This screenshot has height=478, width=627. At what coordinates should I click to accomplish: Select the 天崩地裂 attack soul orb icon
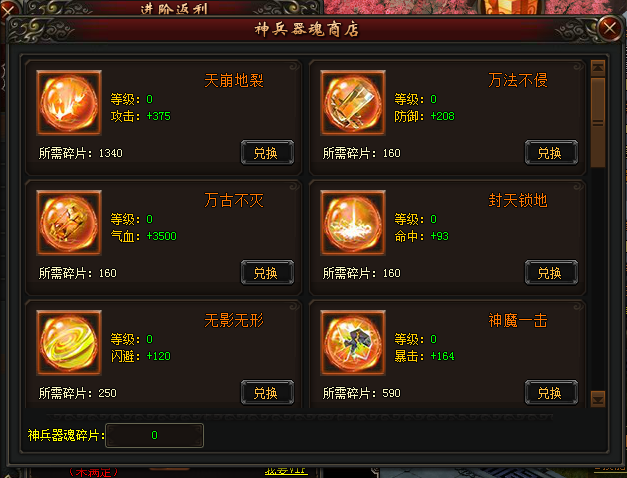(x=69, y=102)
